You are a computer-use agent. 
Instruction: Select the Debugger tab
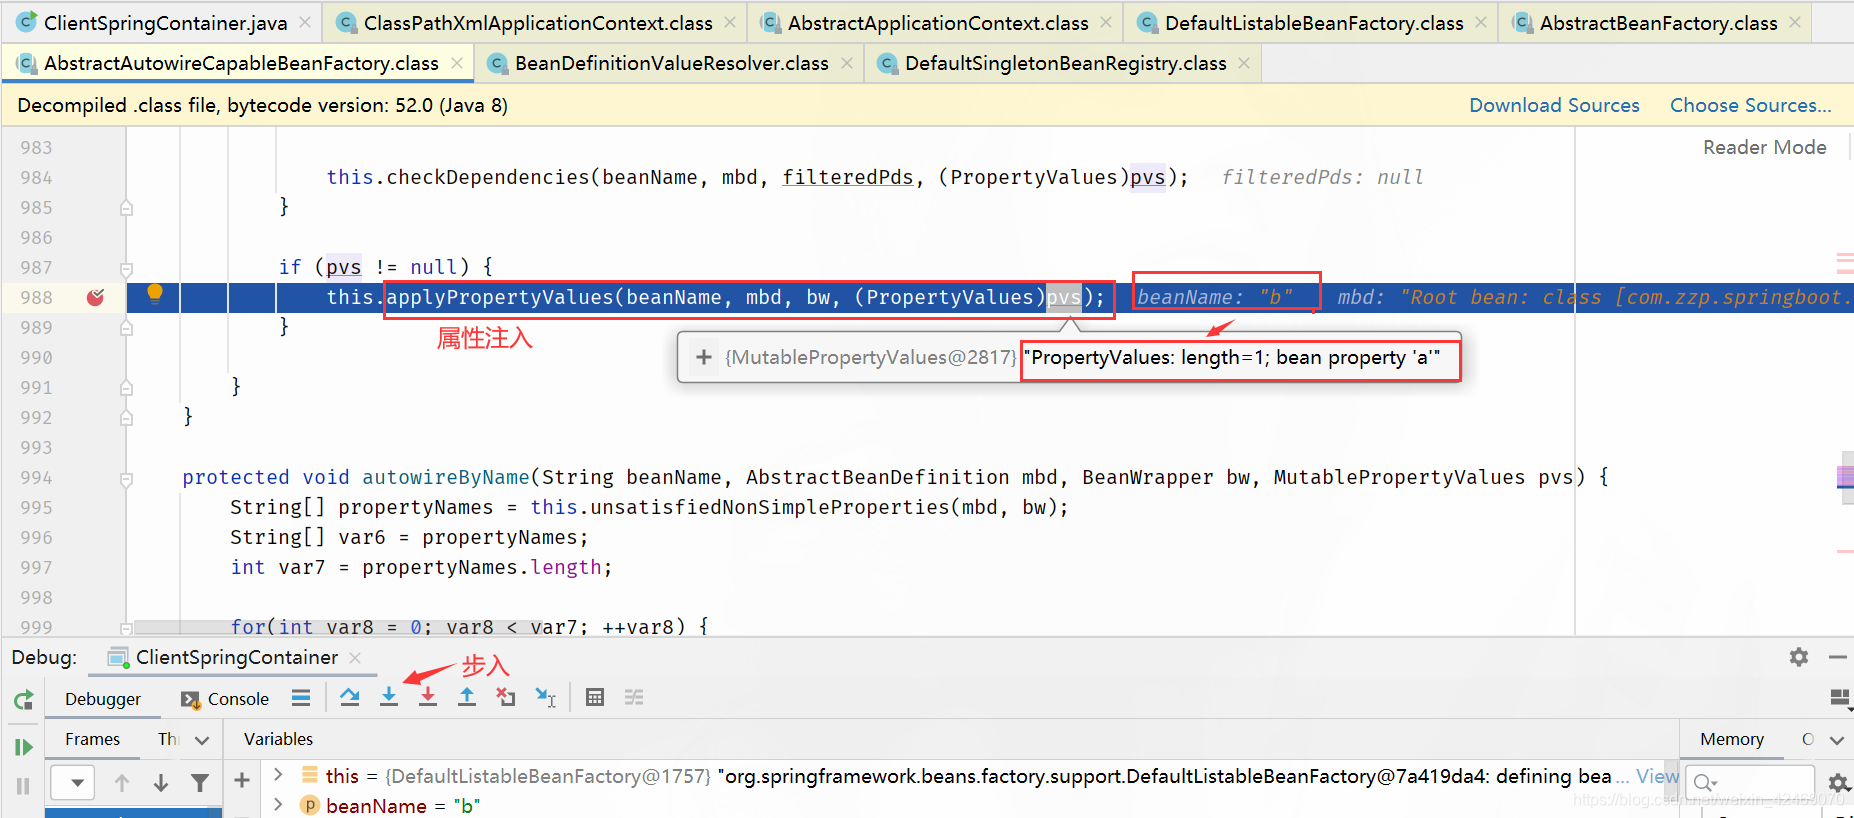[103, 699]
